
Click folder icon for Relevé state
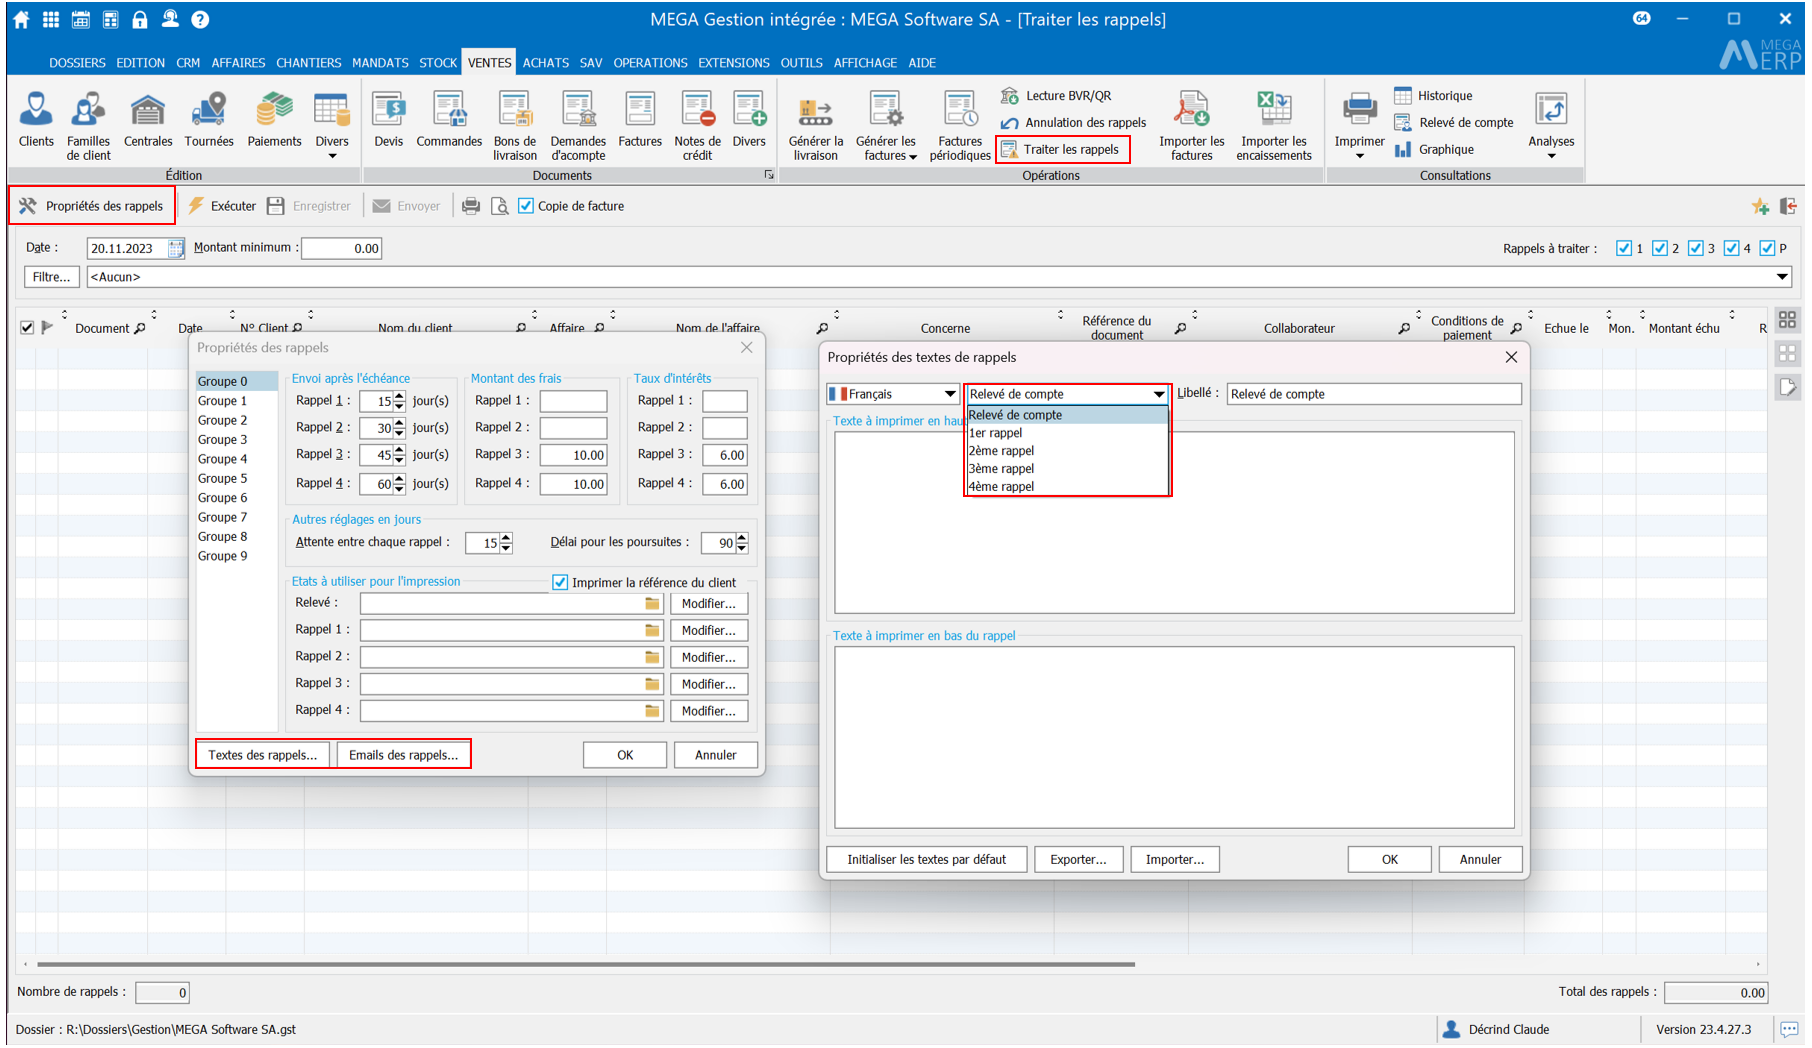(652, 603)
